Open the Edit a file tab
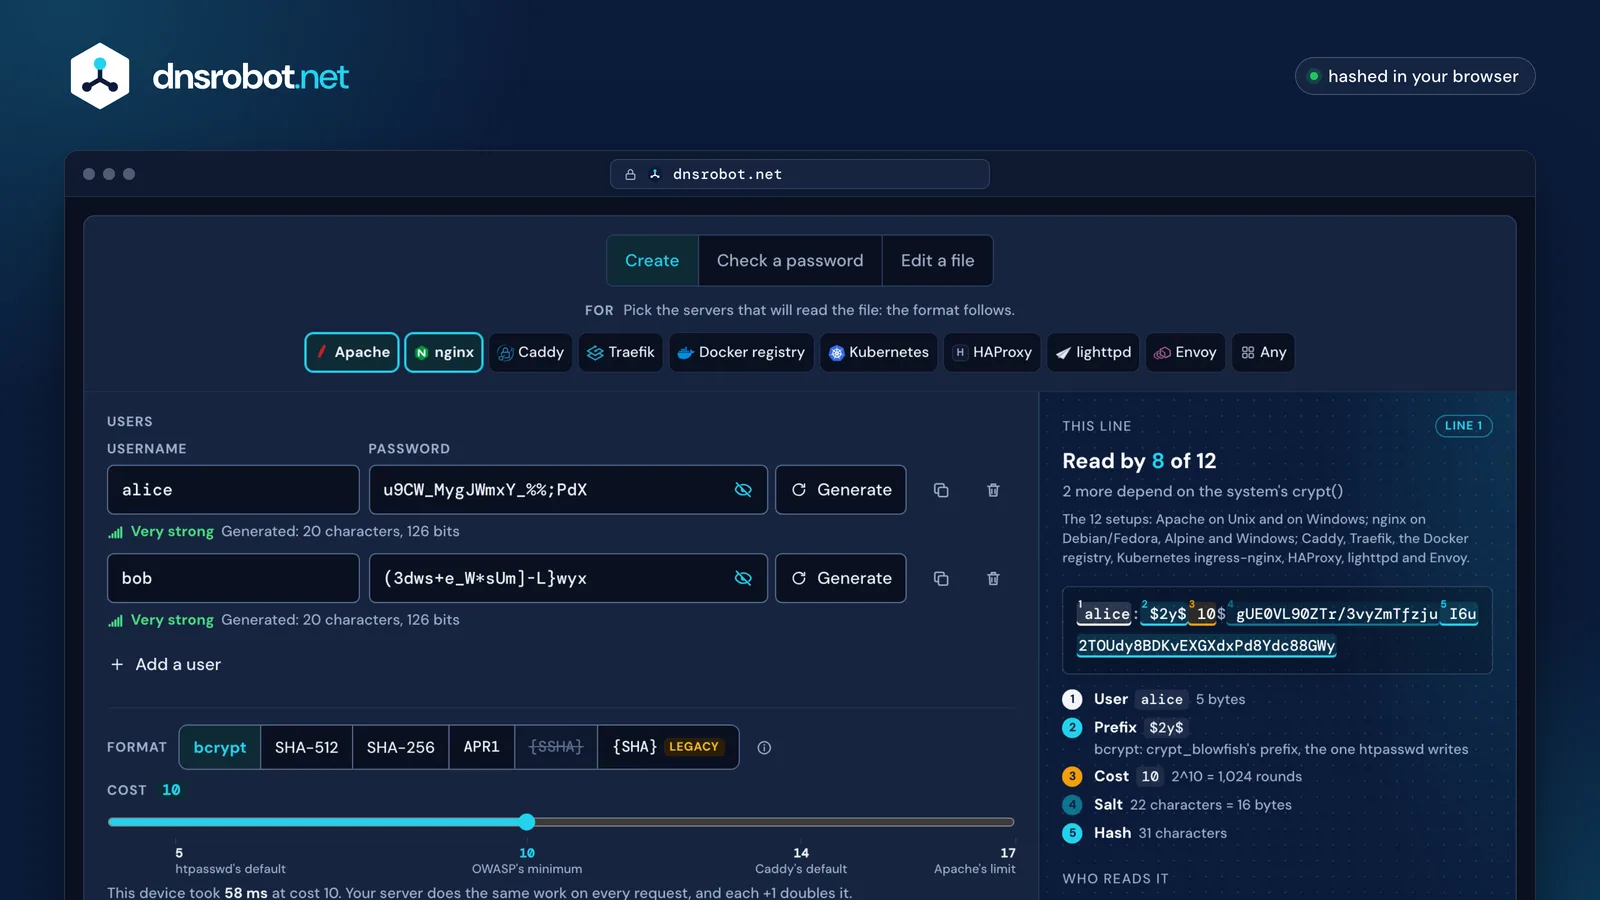The image size is (1600, 900). [937, 260]
